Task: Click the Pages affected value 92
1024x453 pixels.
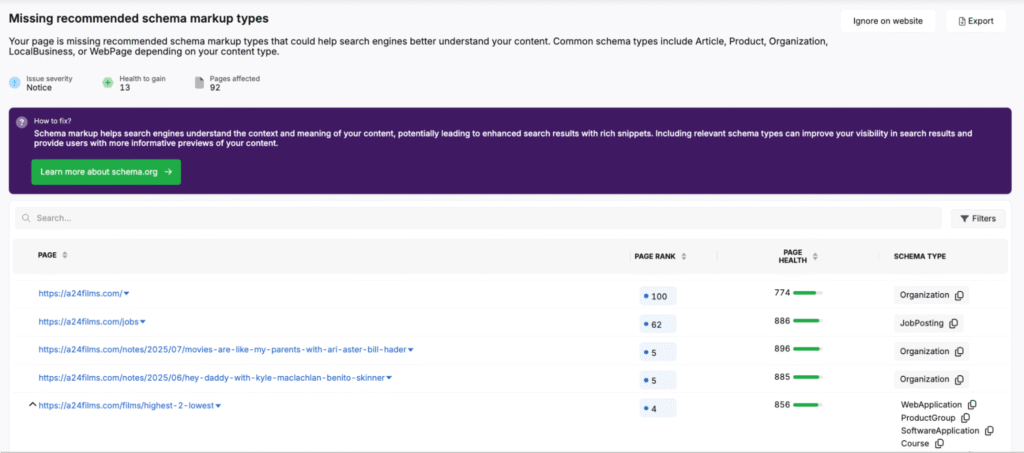Action: 215,87
